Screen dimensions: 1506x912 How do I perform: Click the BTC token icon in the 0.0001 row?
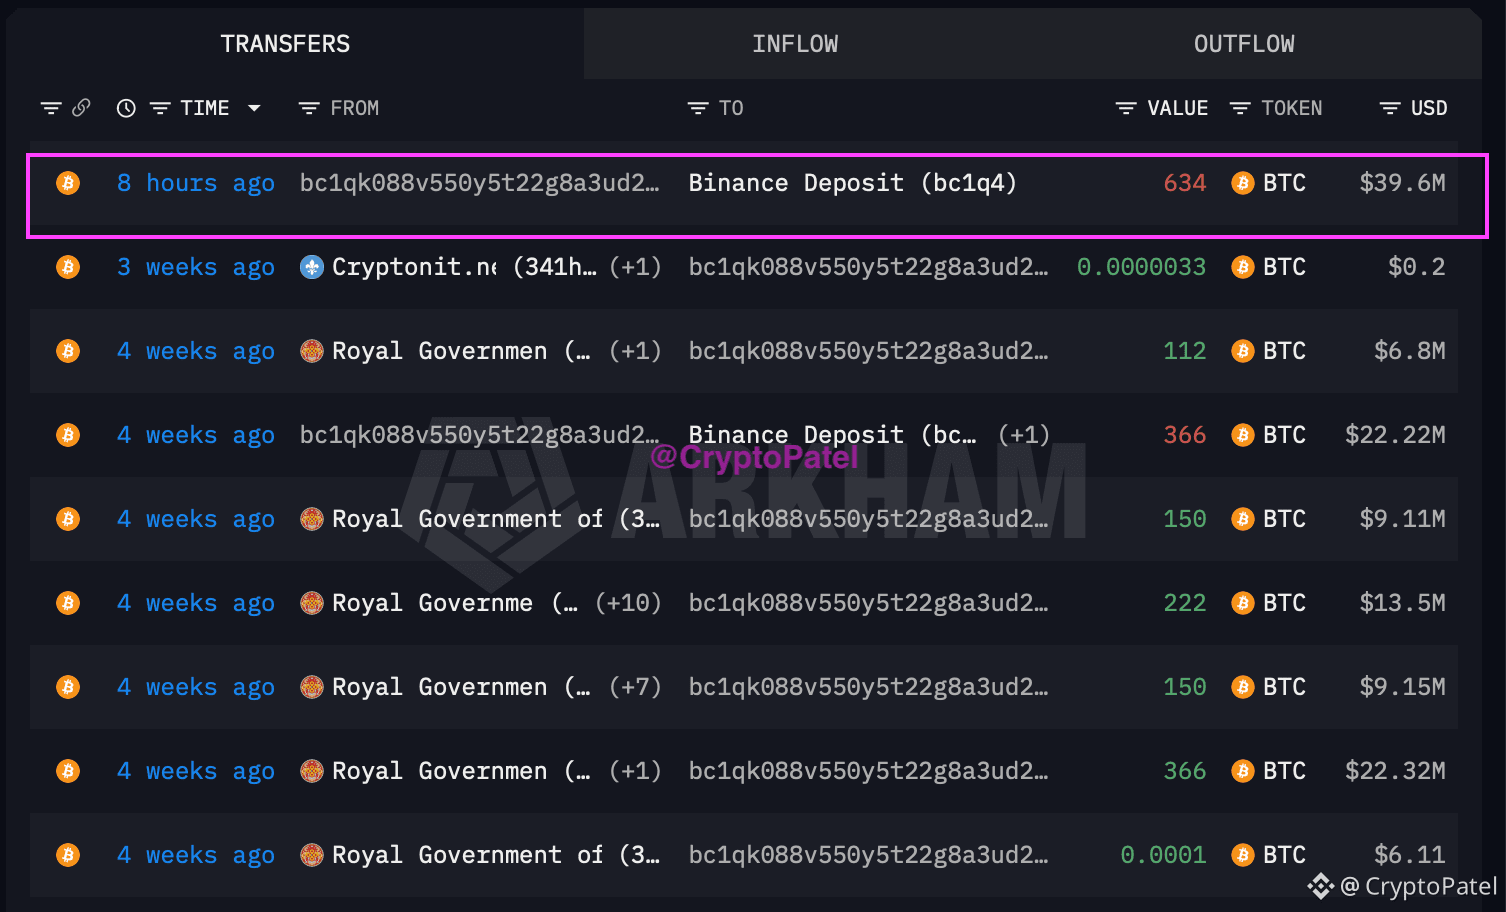point(1243,855)
